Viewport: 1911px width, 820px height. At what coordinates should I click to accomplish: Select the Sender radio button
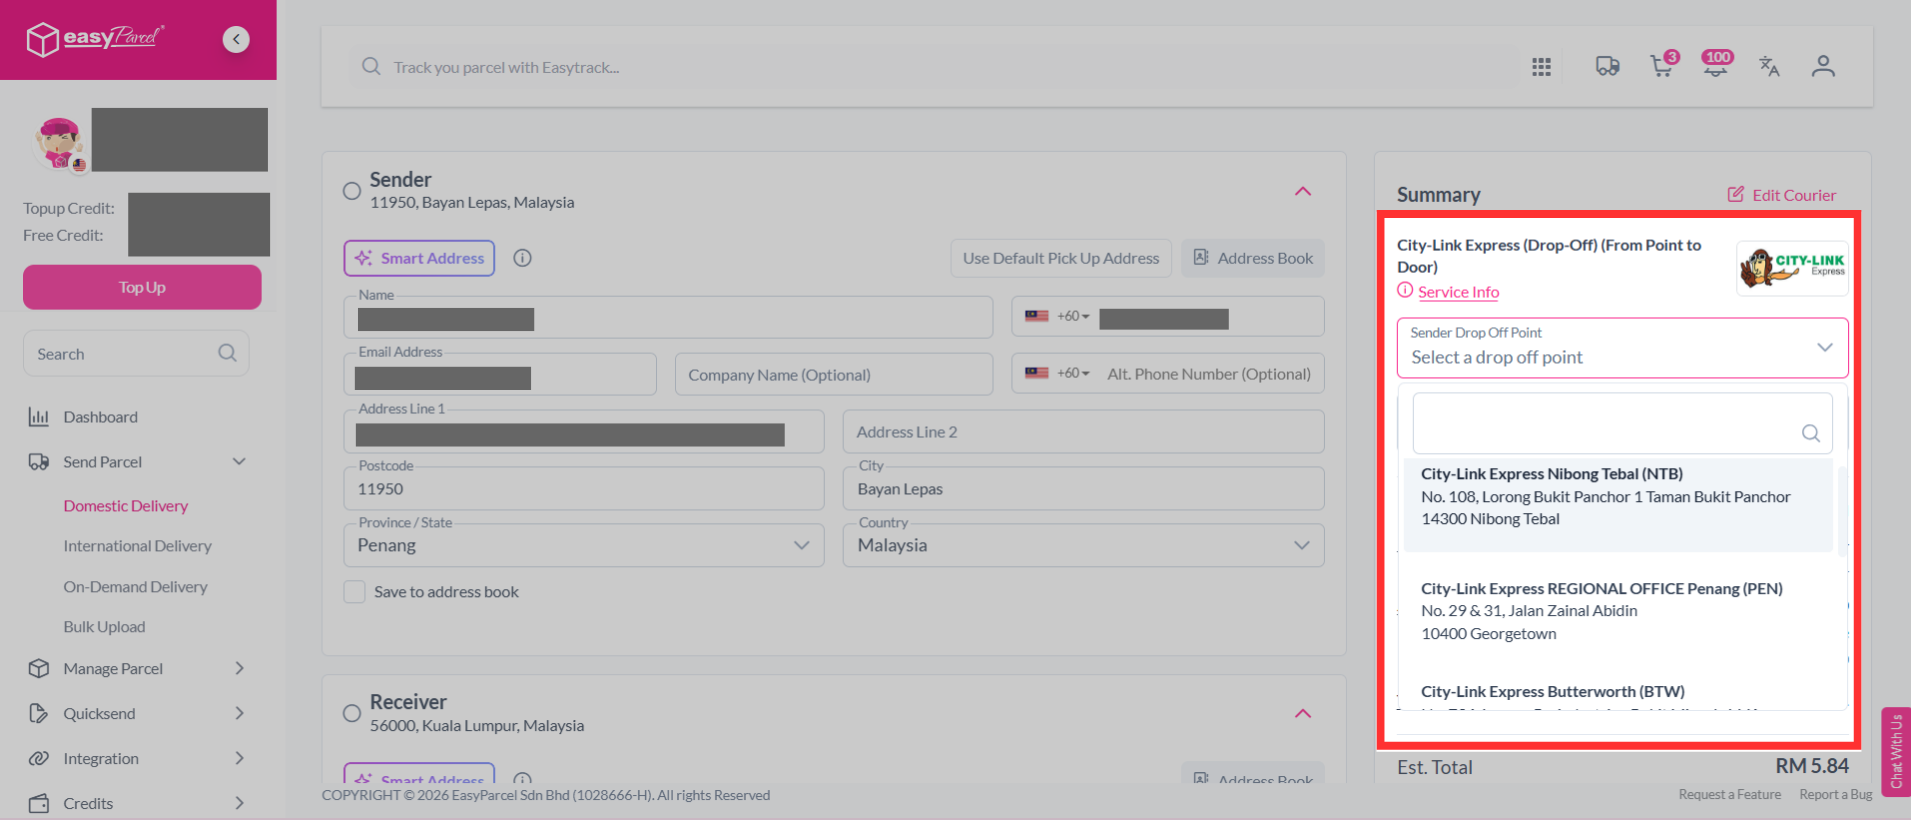tap(352, 191)
